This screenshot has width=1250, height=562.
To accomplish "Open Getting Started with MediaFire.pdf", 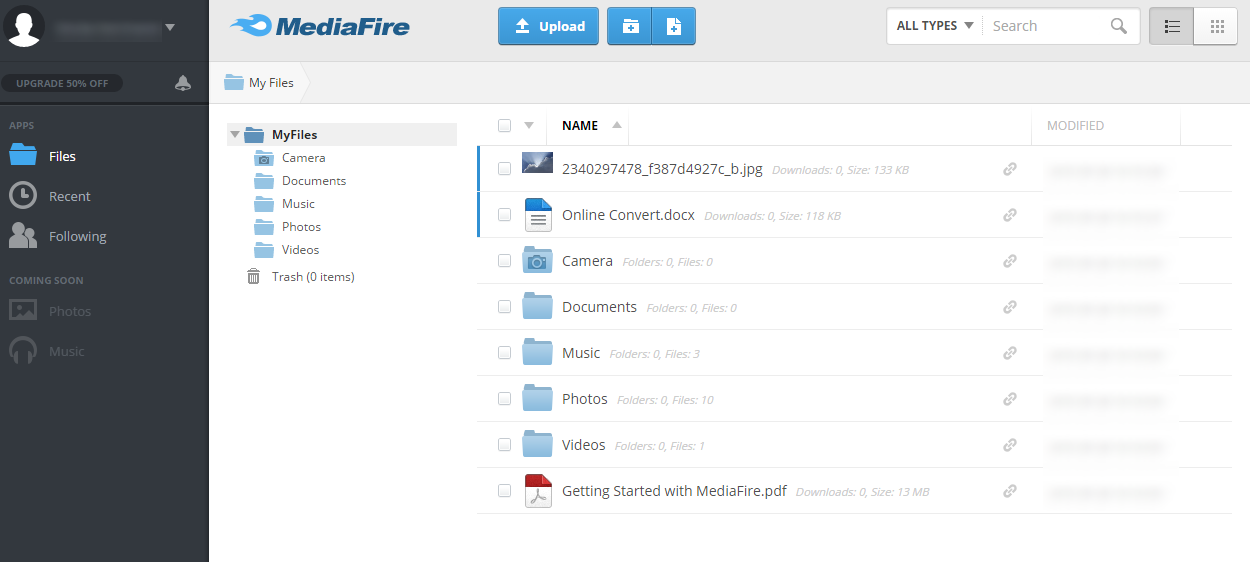I will (x=674, y=491).
